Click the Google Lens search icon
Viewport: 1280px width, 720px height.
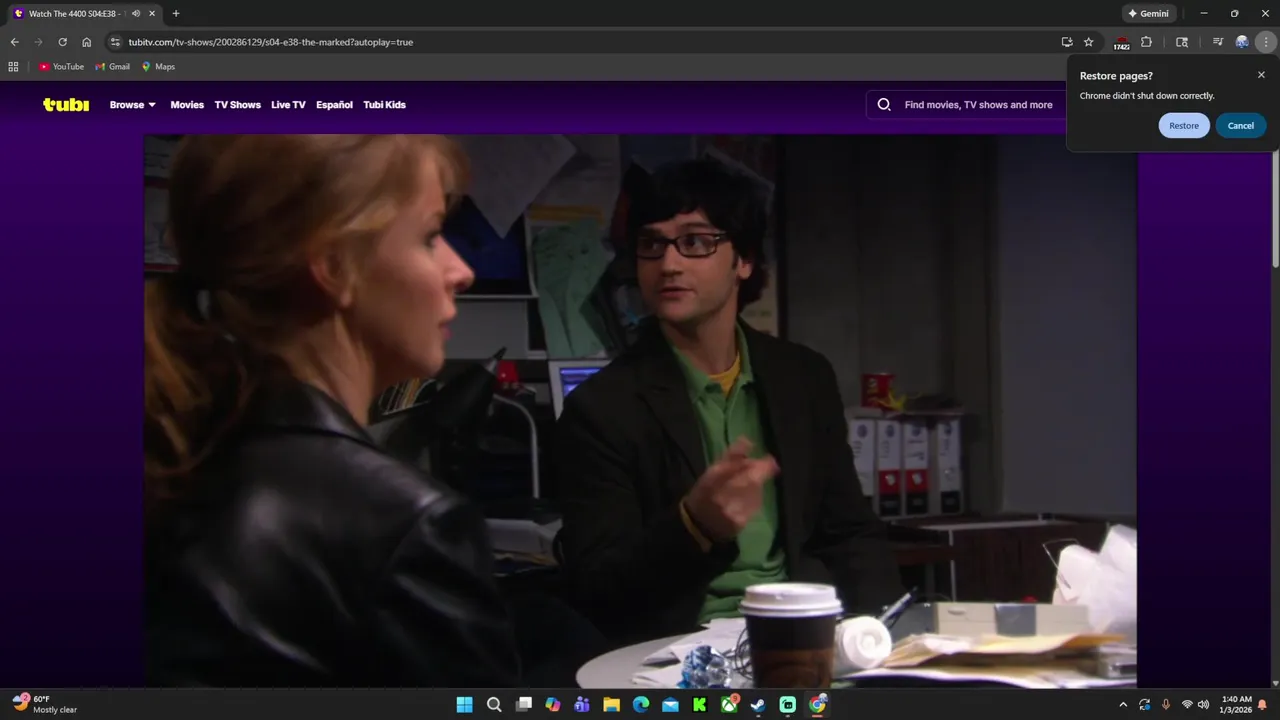1182,42
